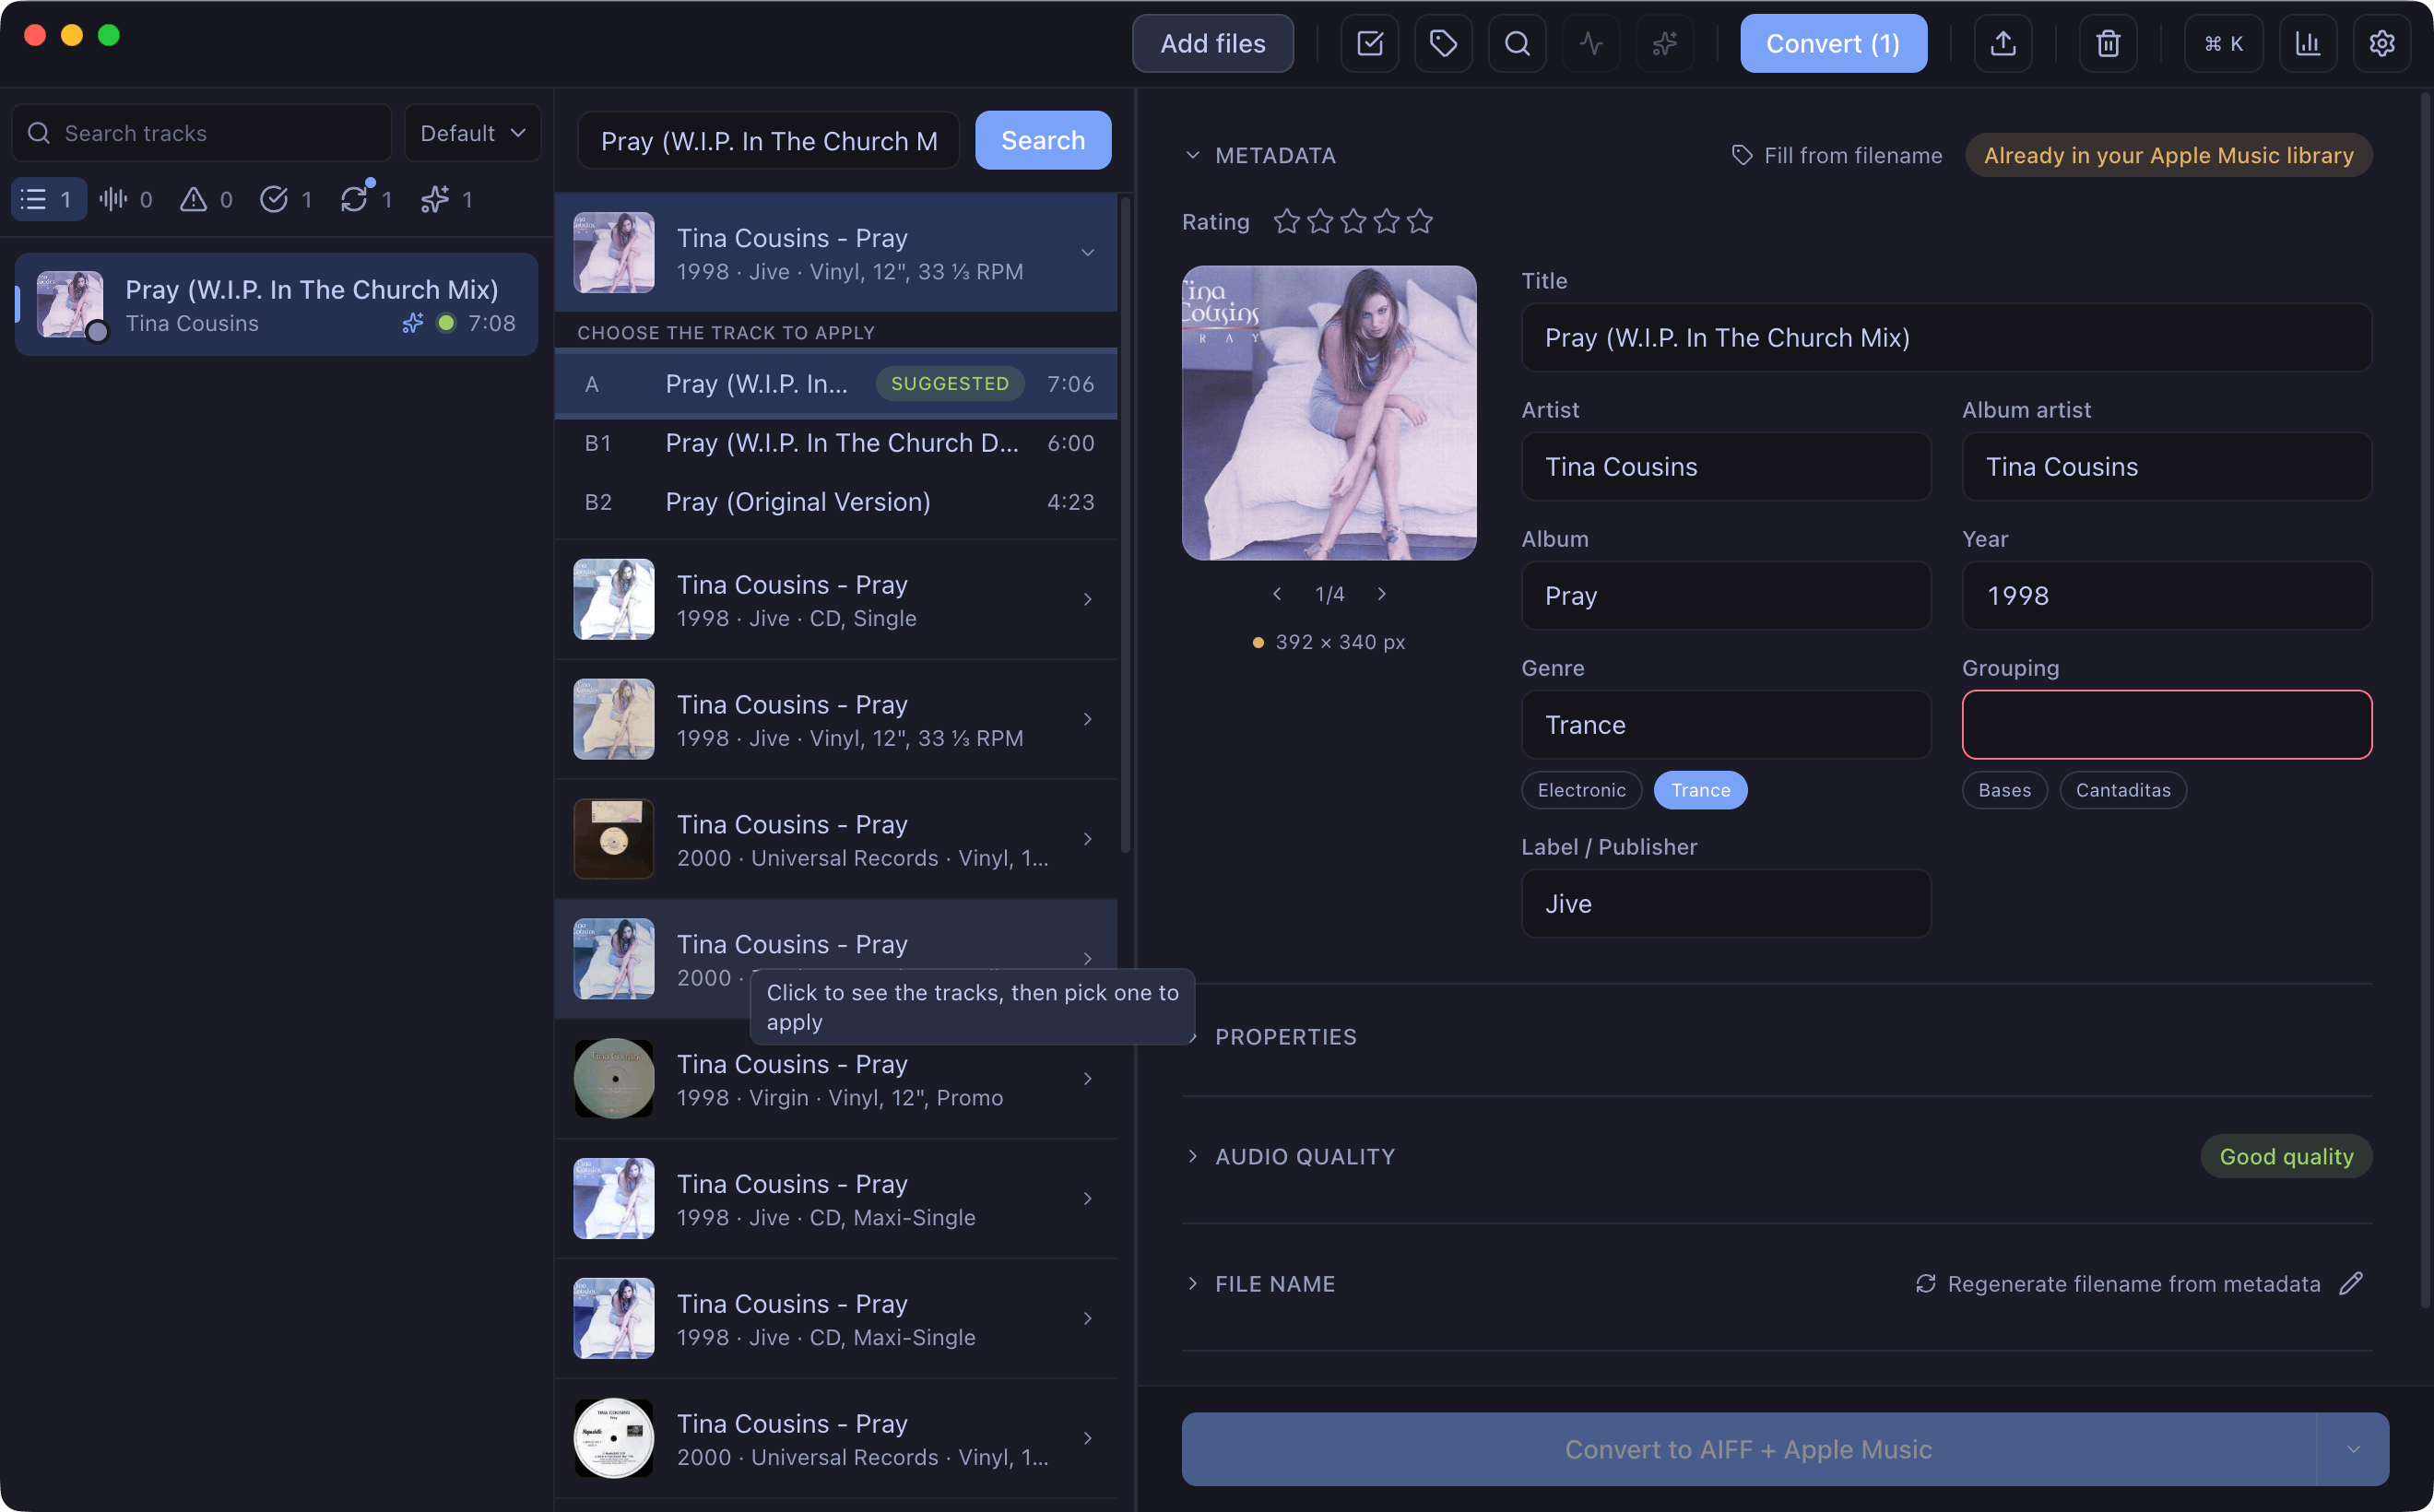
Task: Select the sync refresh filter tab
Action: pos(366,199)
